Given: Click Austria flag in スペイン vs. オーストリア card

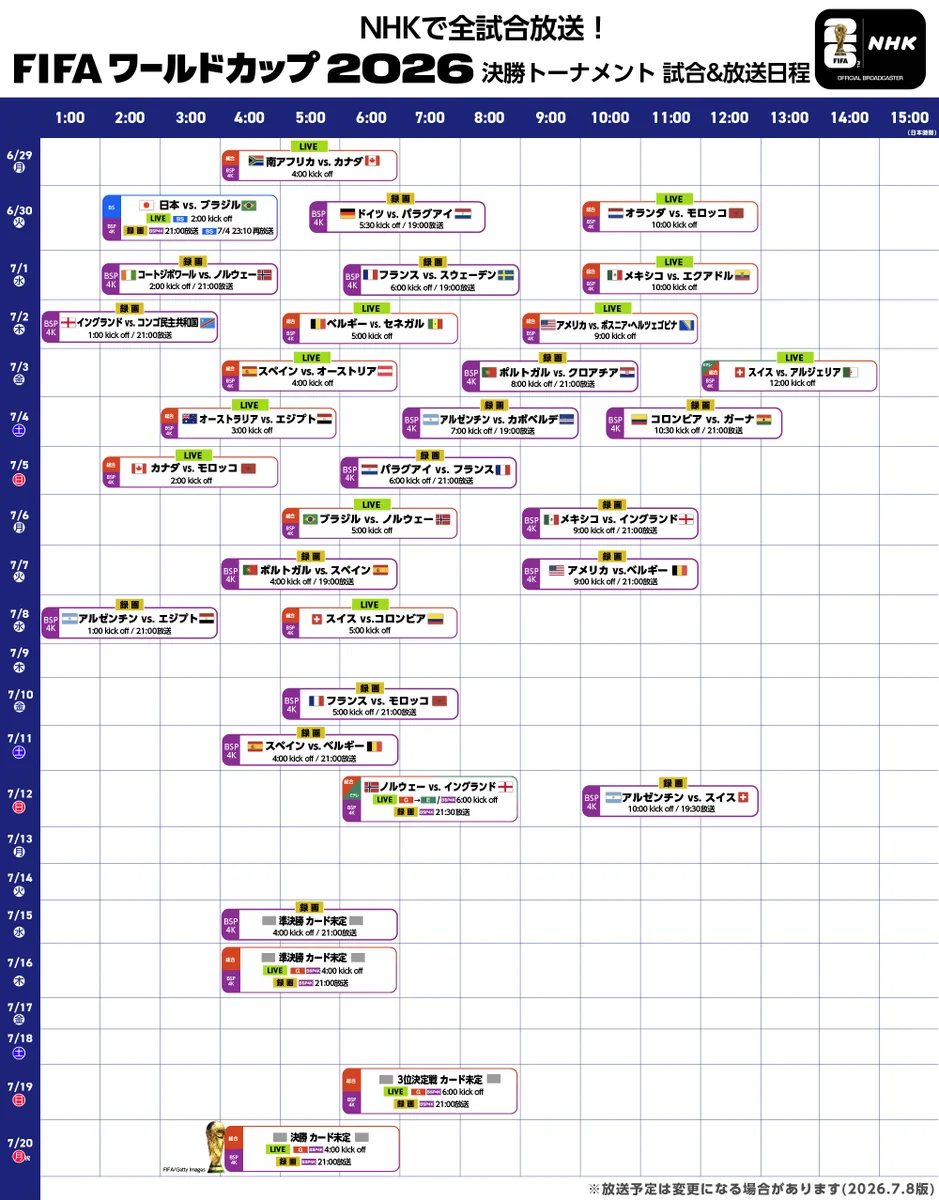Looking at the screenshot, I should point(386,371).
